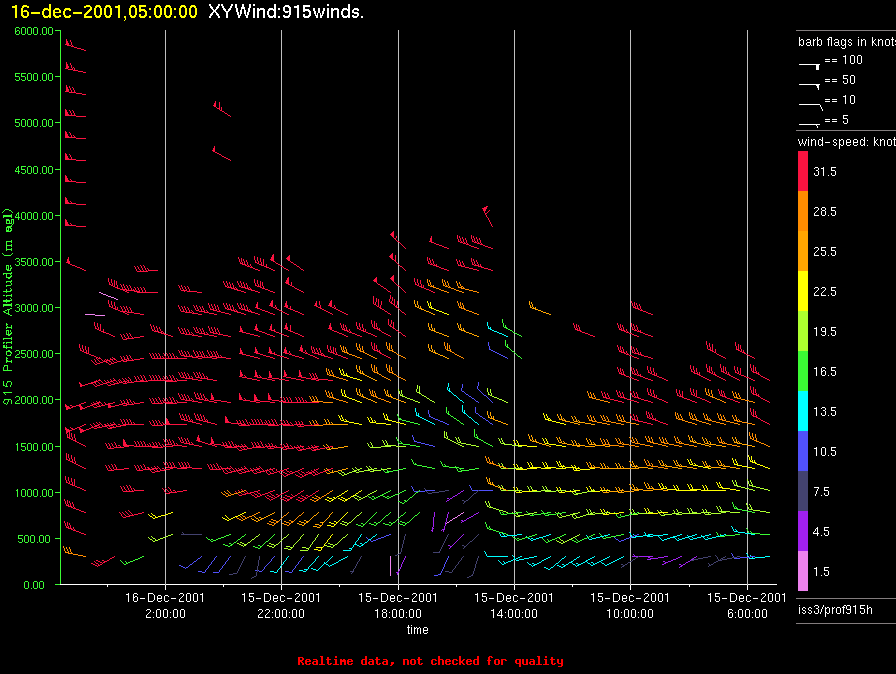Click the 31.5 wind-speed scale value

point(825,172)
